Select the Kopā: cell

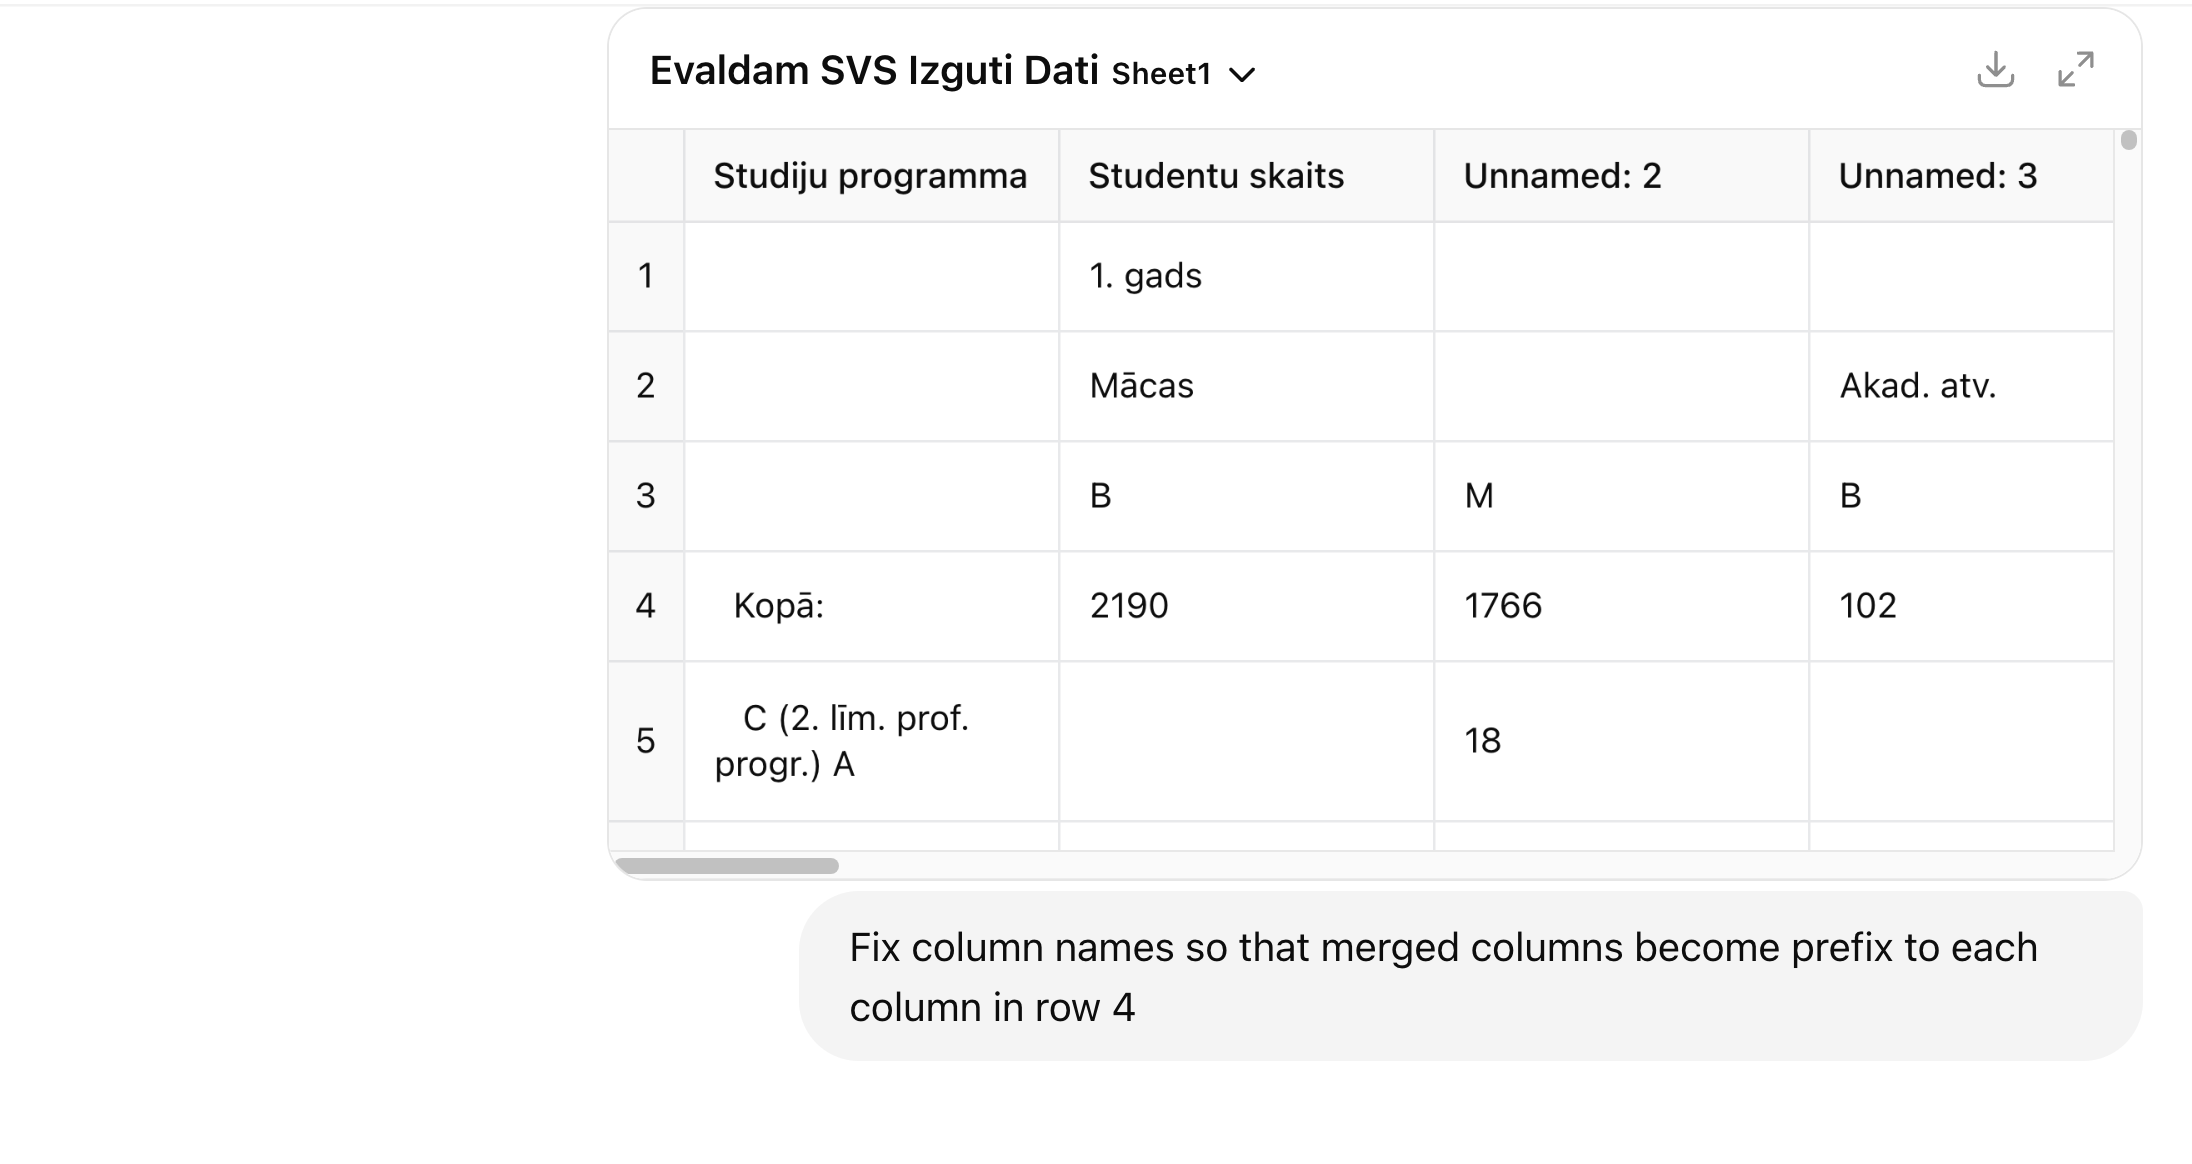(x=871, y=606)
